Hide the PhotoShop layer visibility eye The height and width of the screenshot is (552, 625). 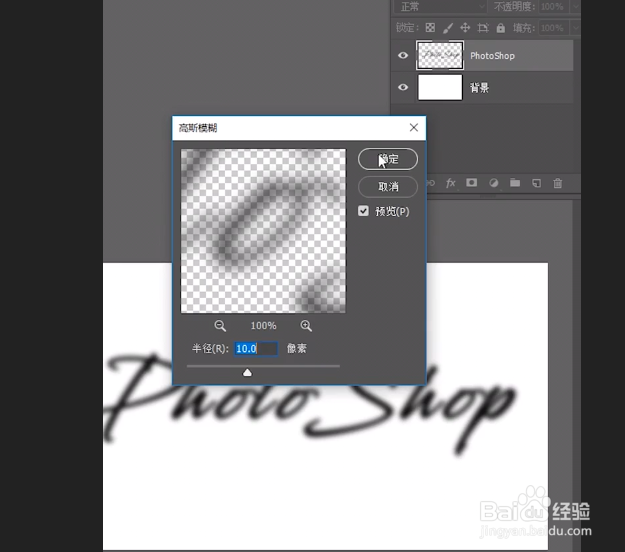point(403,55)
